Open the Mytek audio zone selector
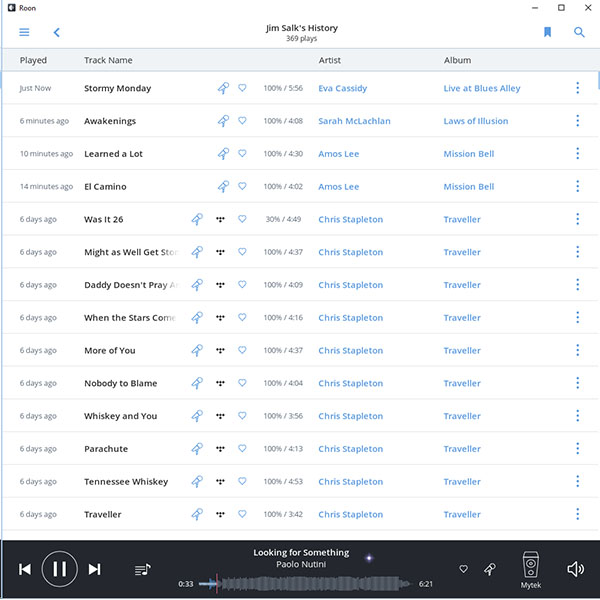The height and width of the screenshot is (600, 600). pyautogui.click(x=531, y=569)
